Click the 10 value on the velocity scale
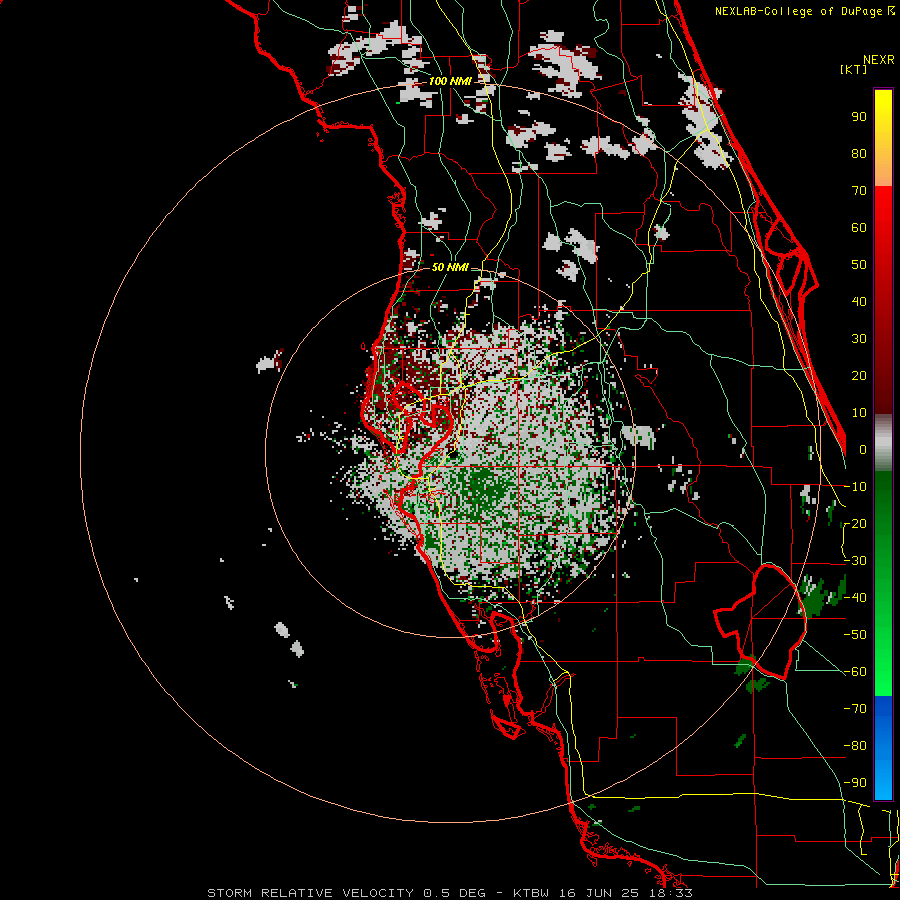900x900 pixels. (859, 413)
